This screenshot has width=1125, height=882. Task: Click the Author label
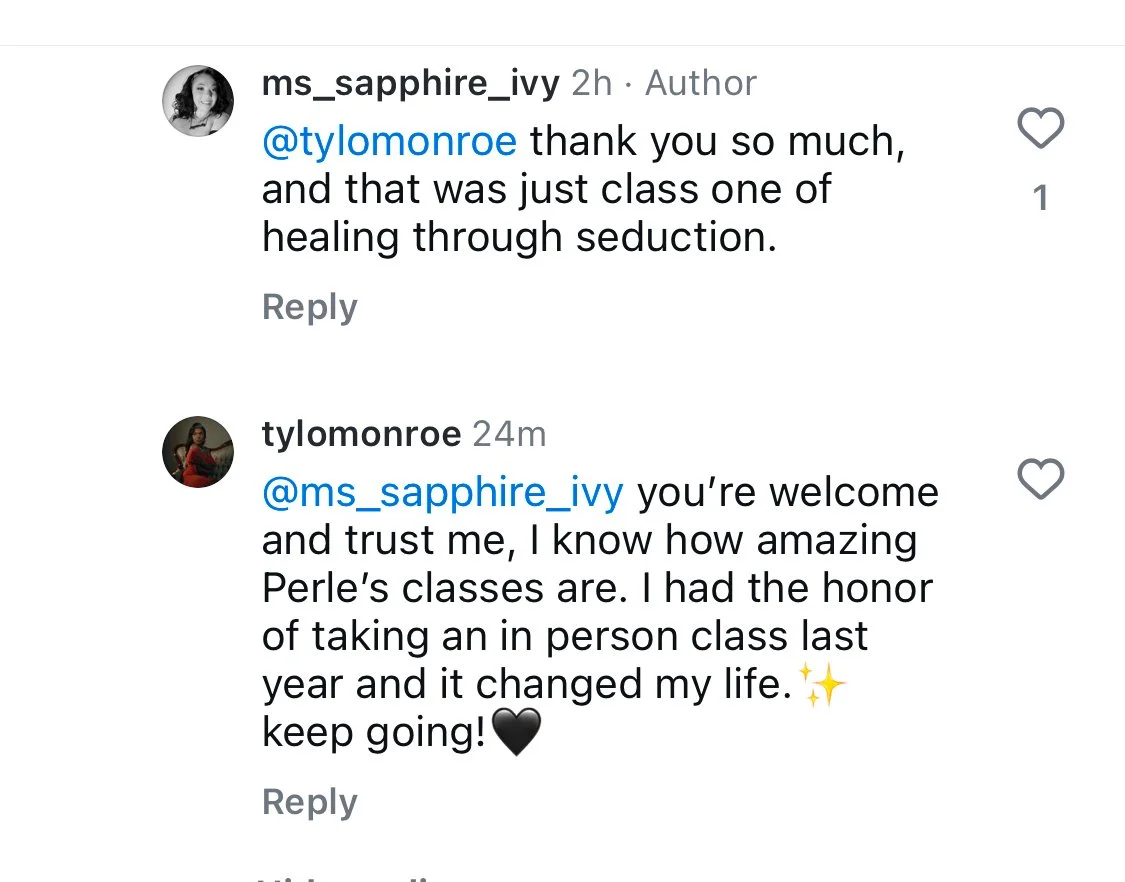point(700,83)
